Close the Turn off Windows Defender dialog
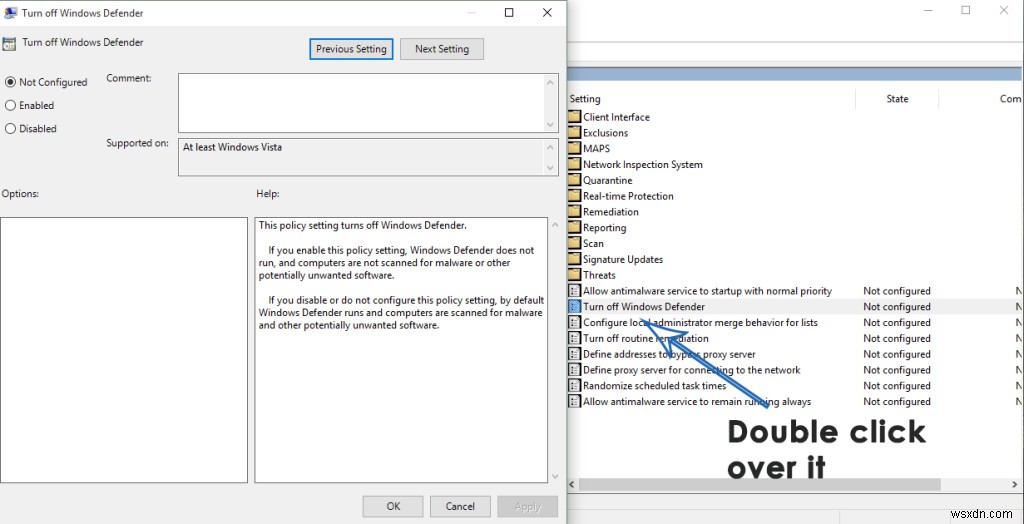 [547, 12]
